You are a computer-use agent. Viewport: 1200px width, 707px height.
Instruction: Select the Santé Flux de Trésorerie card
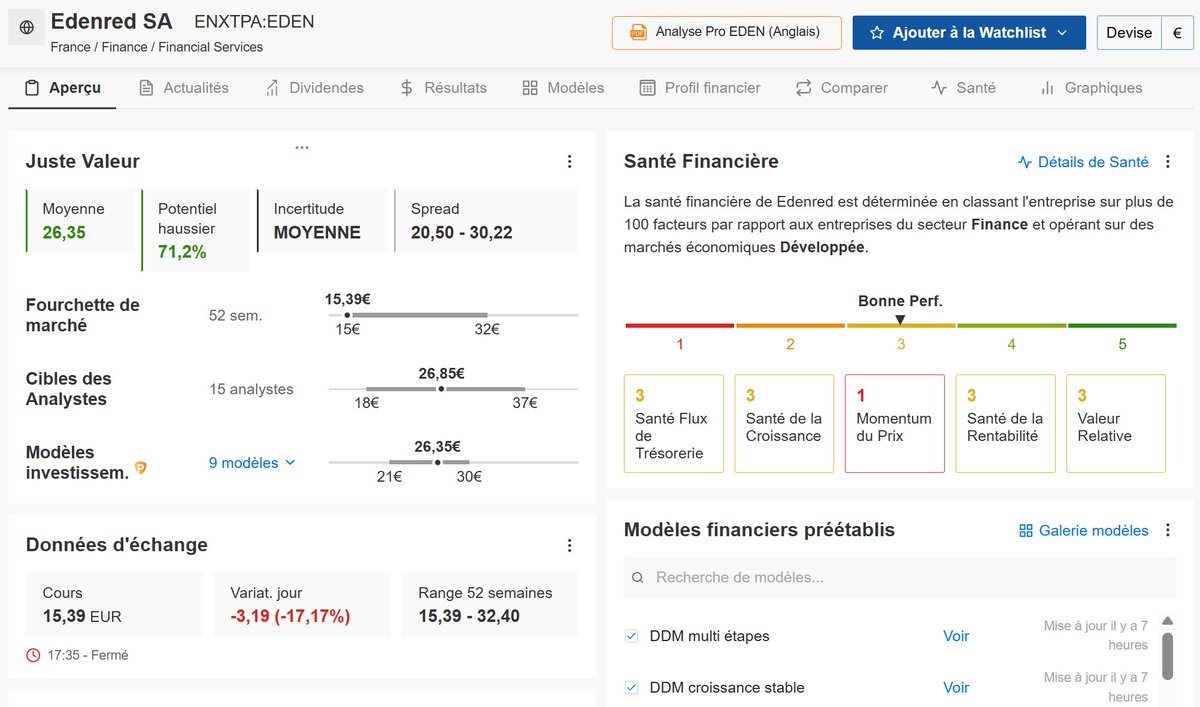tap(674, 424)
